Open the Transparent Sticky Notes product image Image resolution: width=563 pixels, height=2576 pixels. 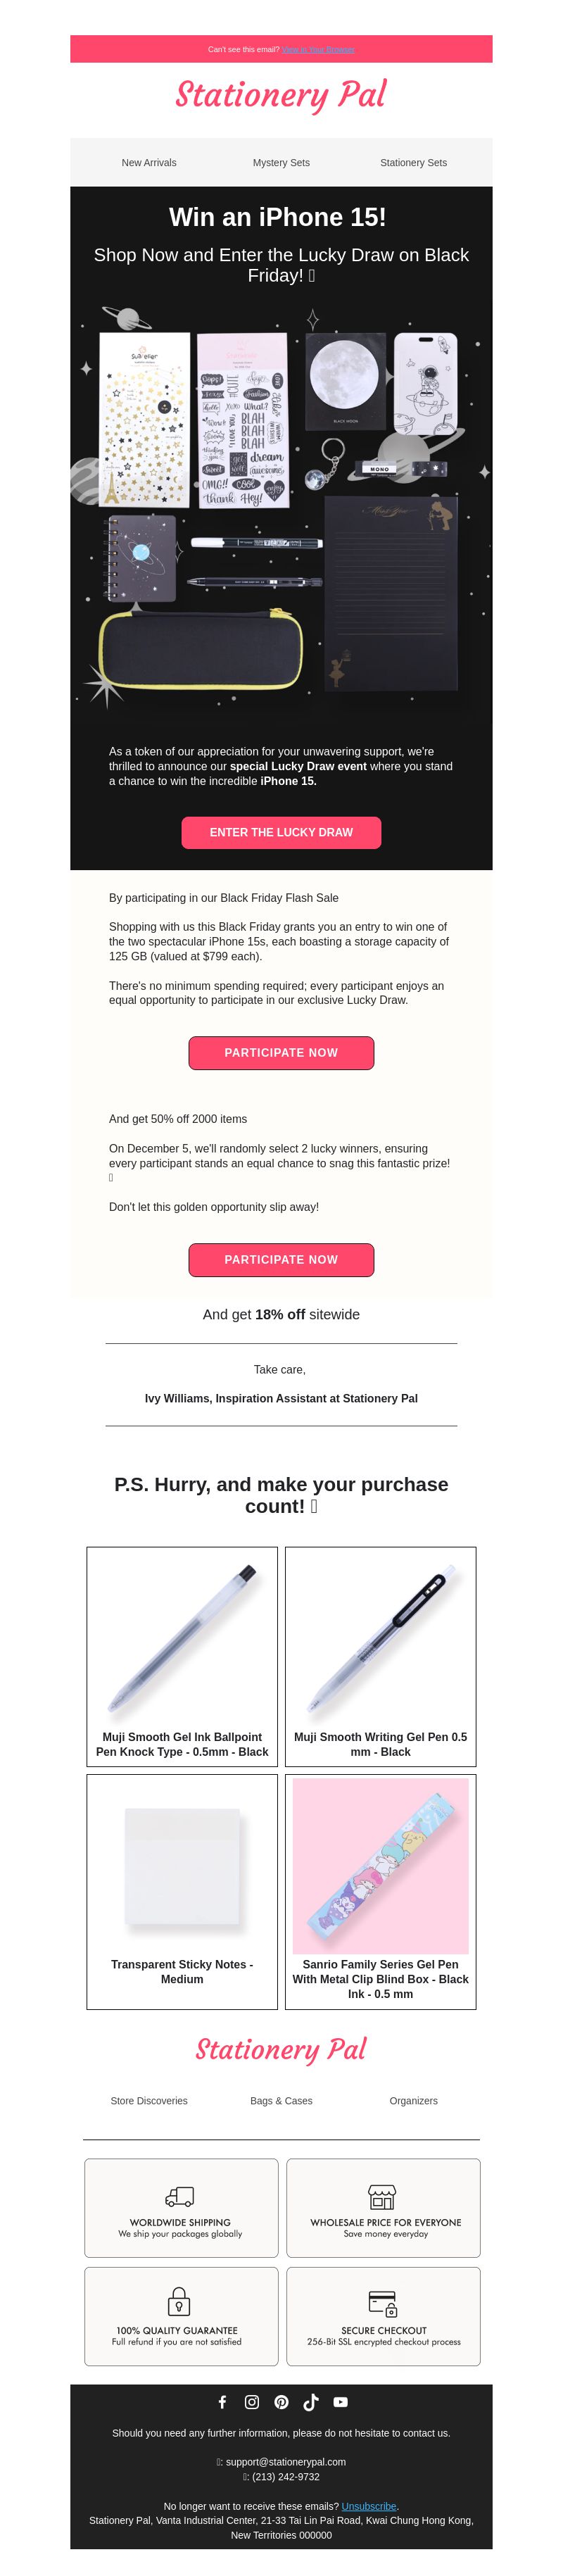coord(182,1866)
